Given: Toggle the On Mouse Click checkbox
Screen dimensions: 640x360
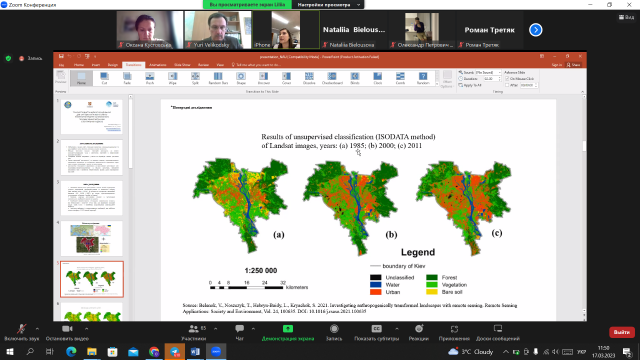Looking at the screenshot, I should 507,78.
